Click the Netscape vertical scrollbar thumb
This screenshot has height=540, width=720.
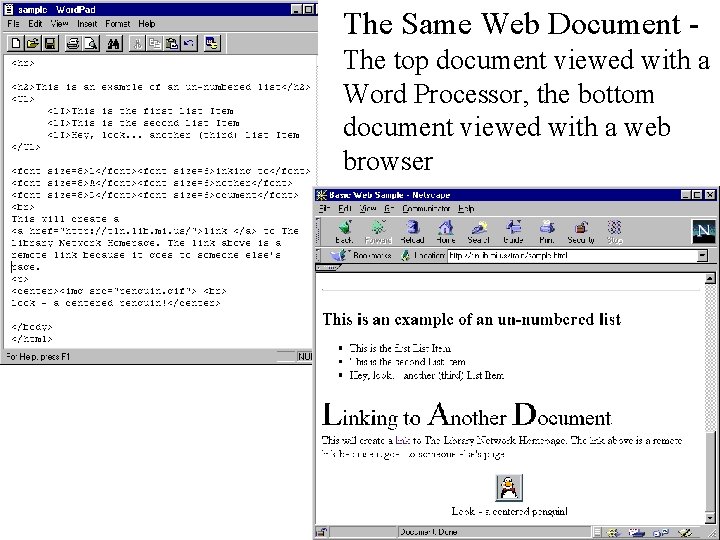(710, 472)
